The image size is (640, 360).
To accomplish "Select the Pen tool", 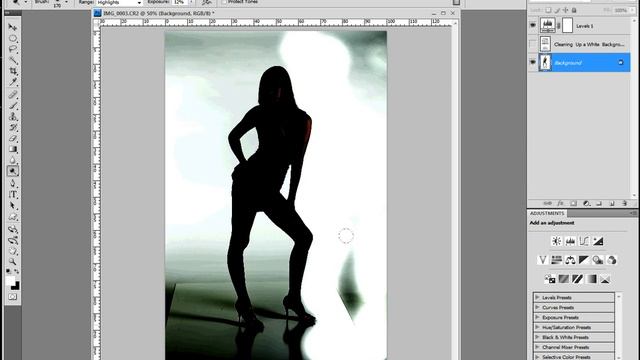I will click(x=13, y=183).
